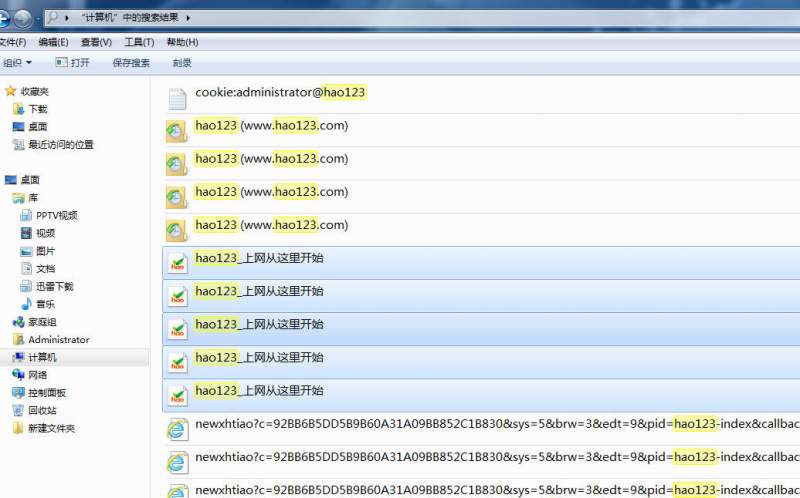800x498 pixels.
Task: Expand the 组织 dropdown in toolbar
Action: (x=17, y=63)
